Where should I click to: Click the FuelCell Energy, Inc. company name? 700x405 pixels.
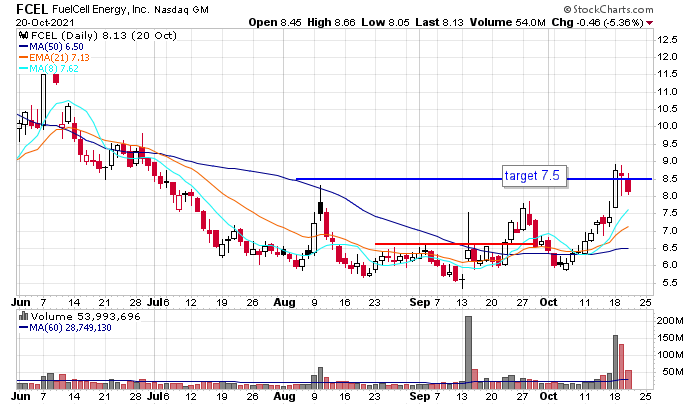pos(100,9)
